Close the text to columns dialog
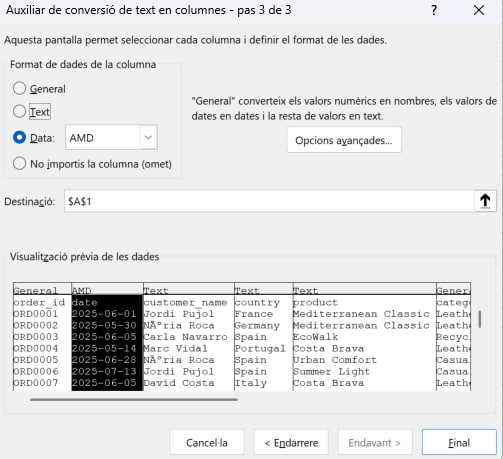The width and height of the screenshot is (503, 459). tap(479, 10)
